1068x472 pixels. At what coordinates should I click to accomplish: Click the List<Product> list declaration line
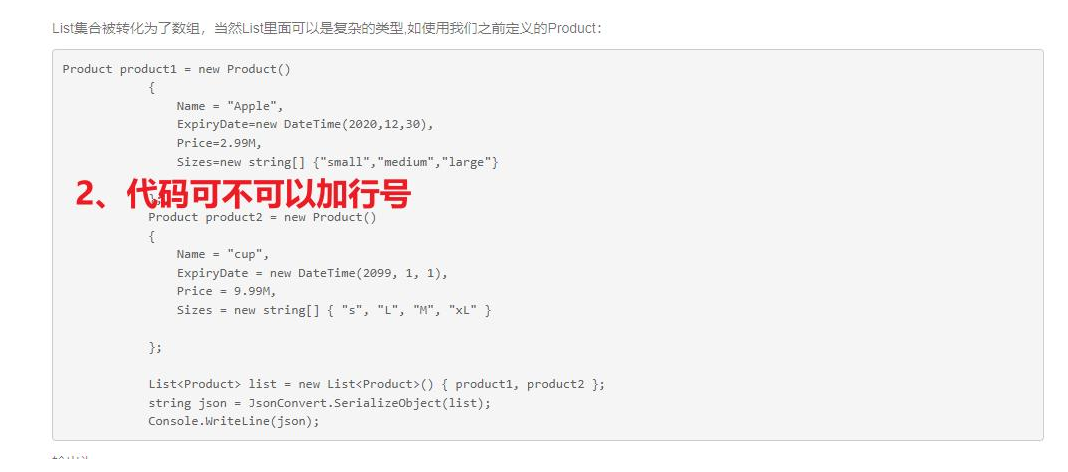point(377,384)
